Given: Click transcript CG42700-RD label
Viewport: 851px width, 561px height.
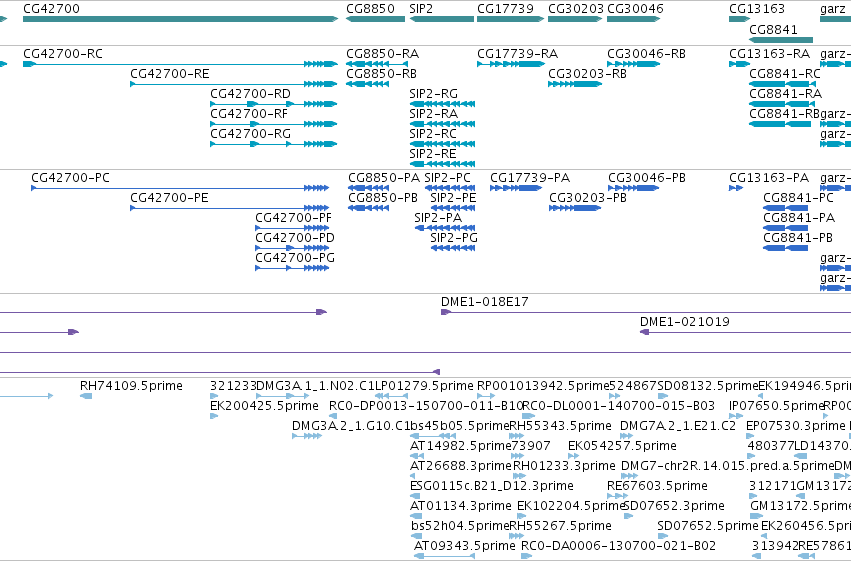Looking at the screenshot, I should pyautogui.click(x=250, y=94).
